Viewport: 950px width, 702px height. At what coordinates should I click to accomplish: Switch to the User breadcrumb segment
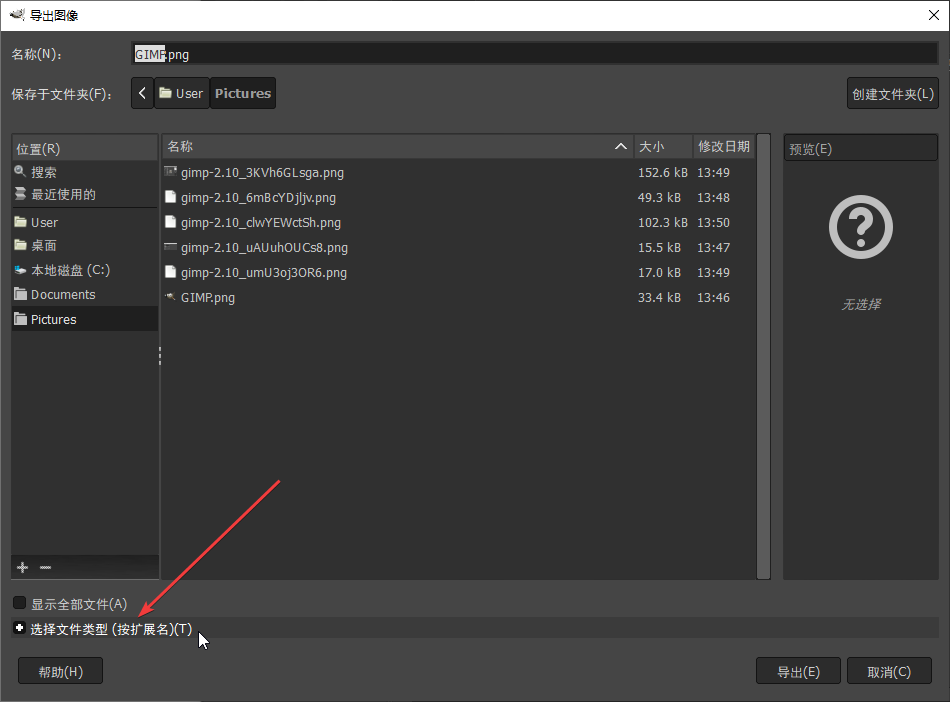[x=181, y=92]
